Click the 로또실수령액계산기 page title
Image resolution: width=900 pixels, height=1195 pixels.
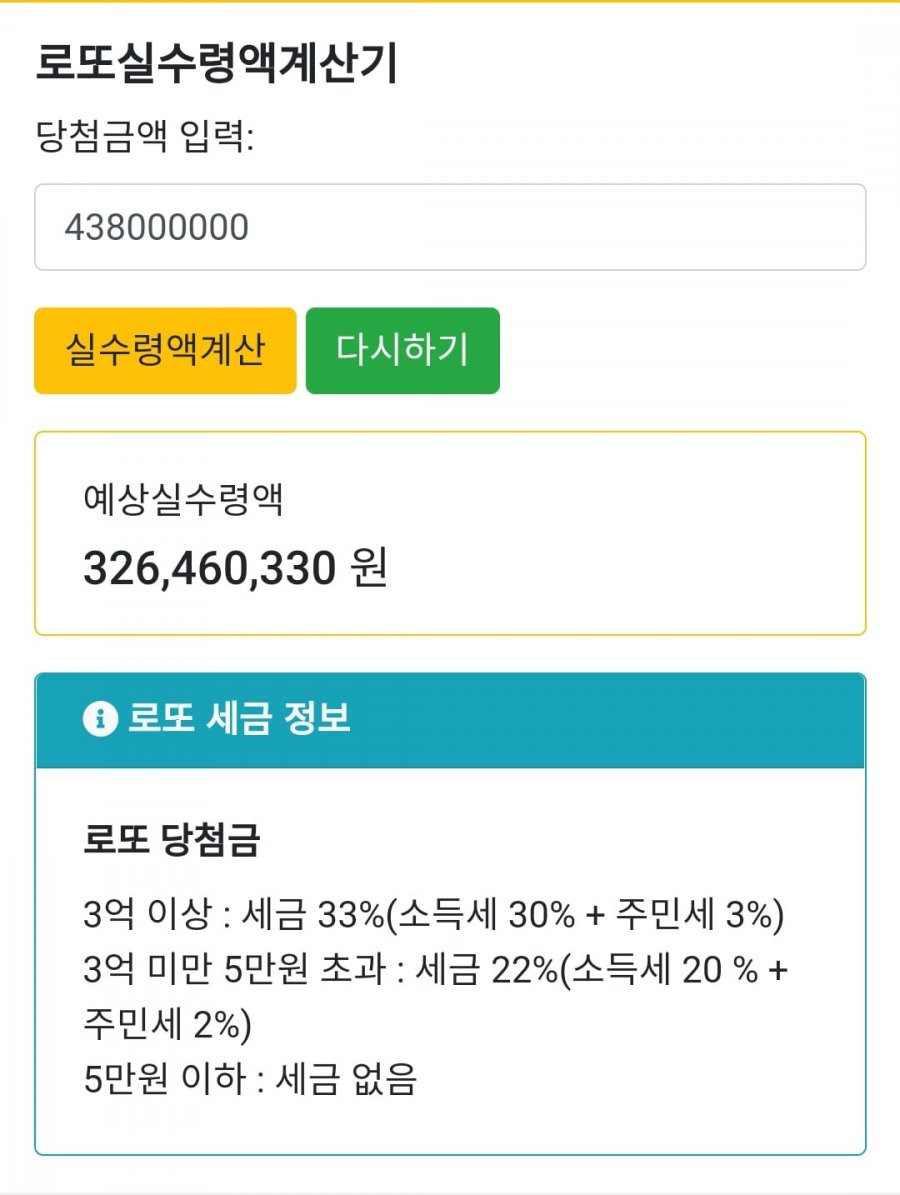(216, 64)
